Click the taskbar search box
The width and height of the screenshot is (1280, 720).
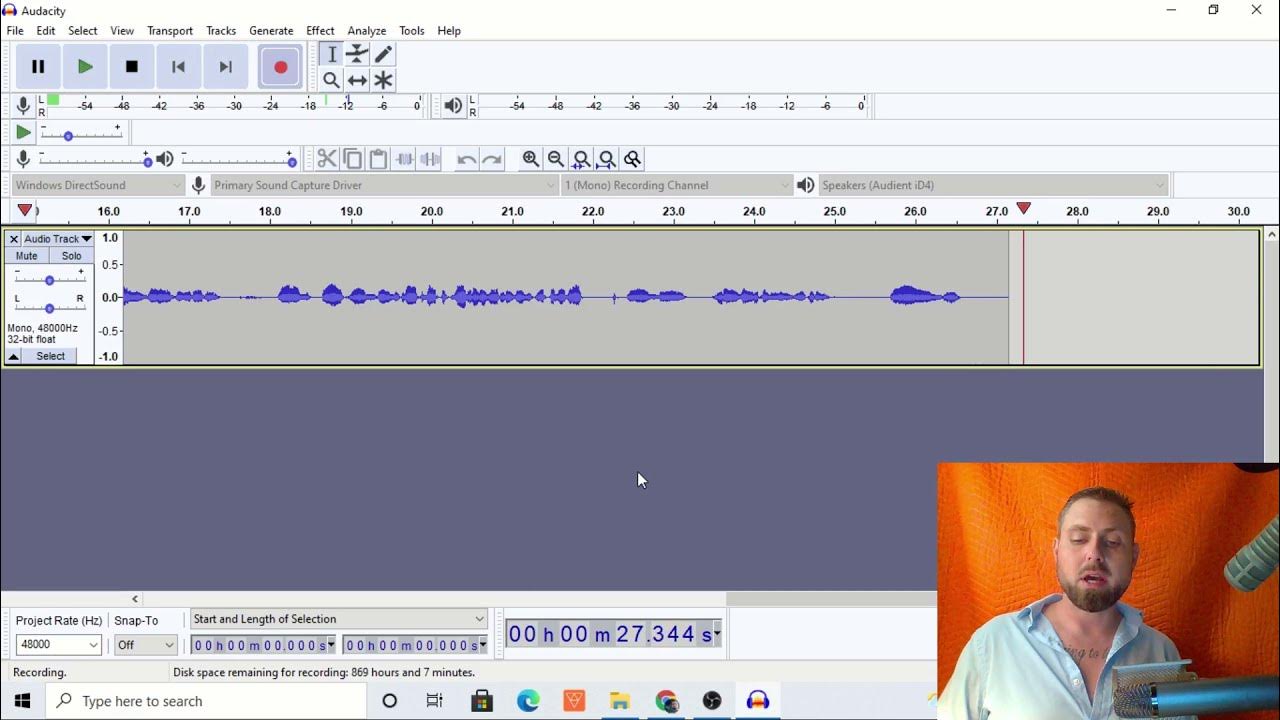click(x=207, y=701)
